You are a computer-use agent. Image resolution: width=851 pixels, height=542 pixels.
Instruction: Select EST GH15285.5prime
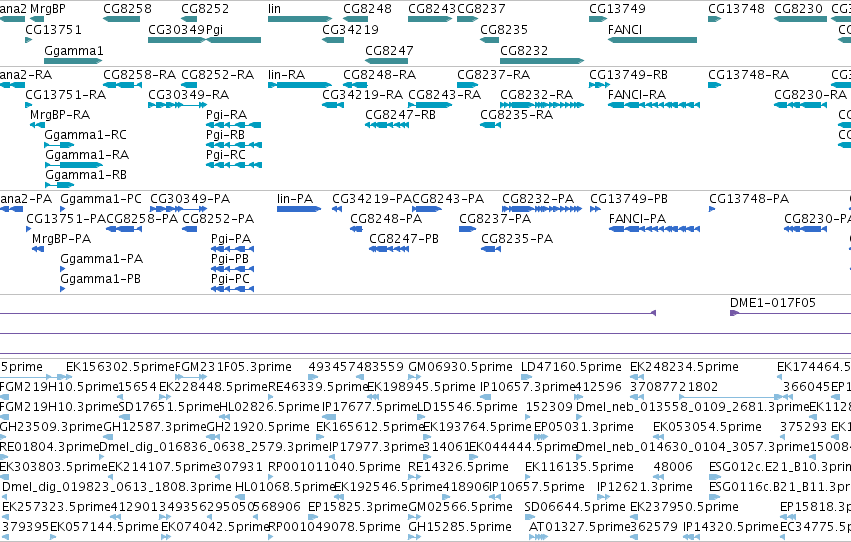pyautogui.click(x=460, y=528)
